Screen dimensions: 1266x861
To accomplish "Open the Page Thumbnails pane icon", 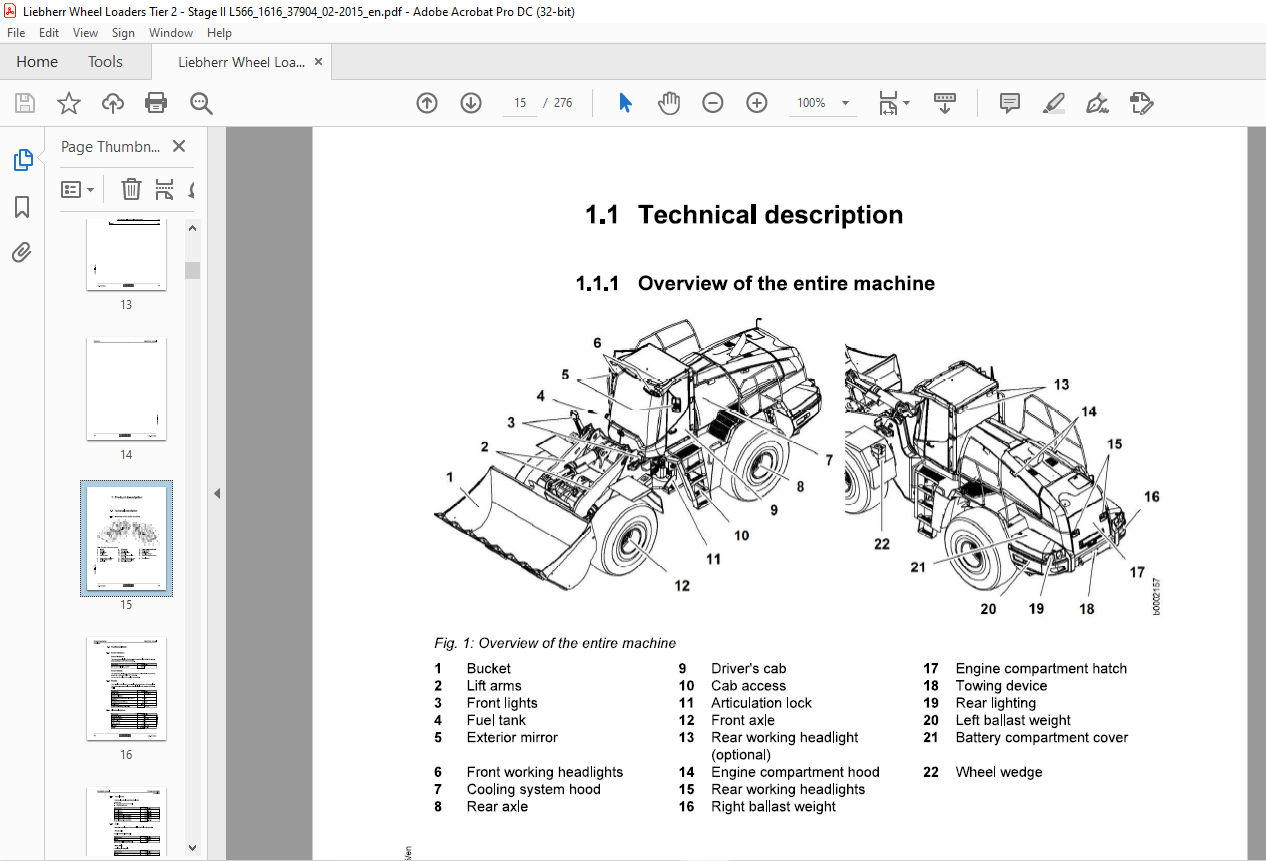I will [22, 160].
